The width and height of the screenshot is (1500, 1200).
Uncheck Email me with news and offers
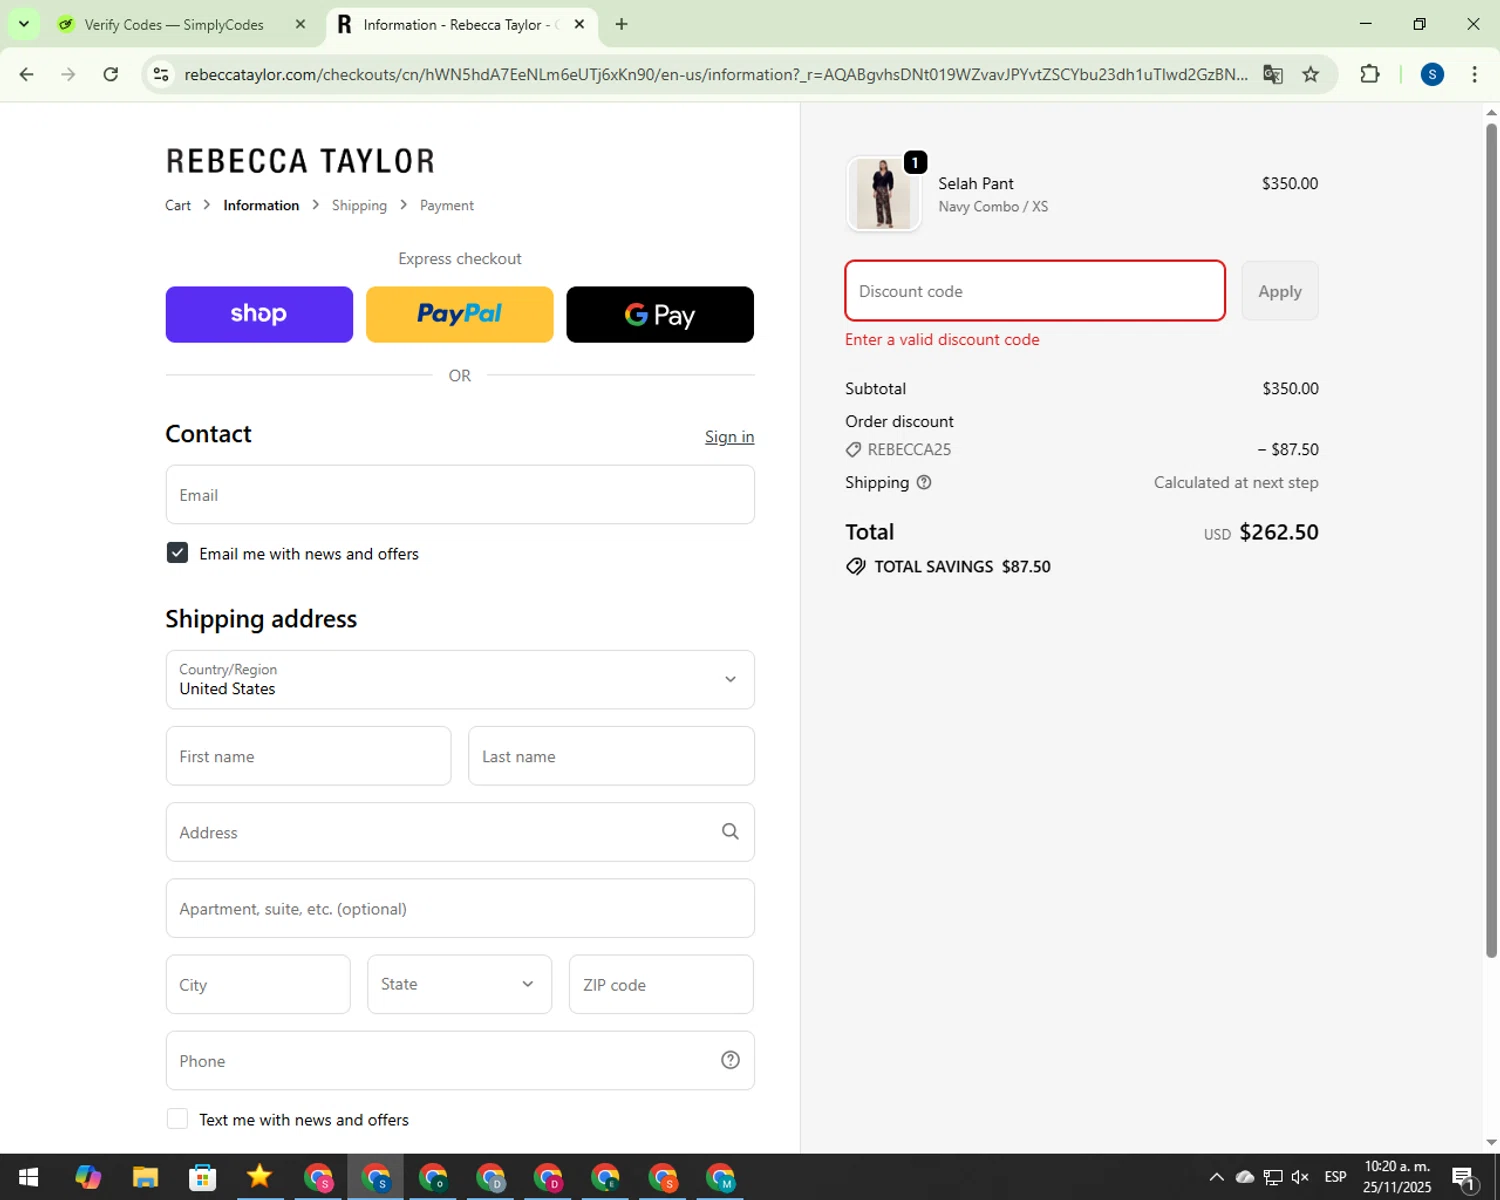pyautogui.click(x=177, y=553)
